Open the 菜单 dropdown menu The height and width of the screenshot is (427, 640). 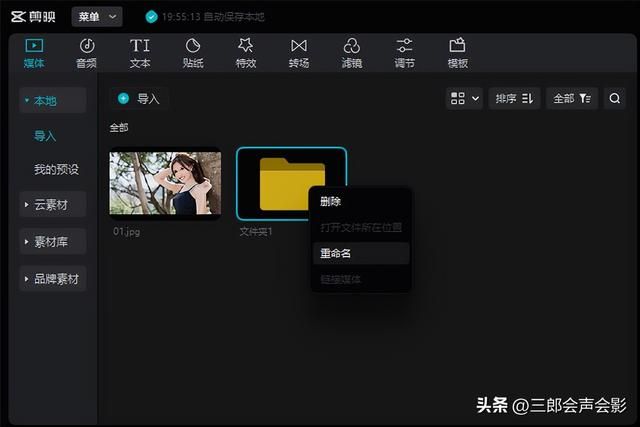(x=97, y=17)
